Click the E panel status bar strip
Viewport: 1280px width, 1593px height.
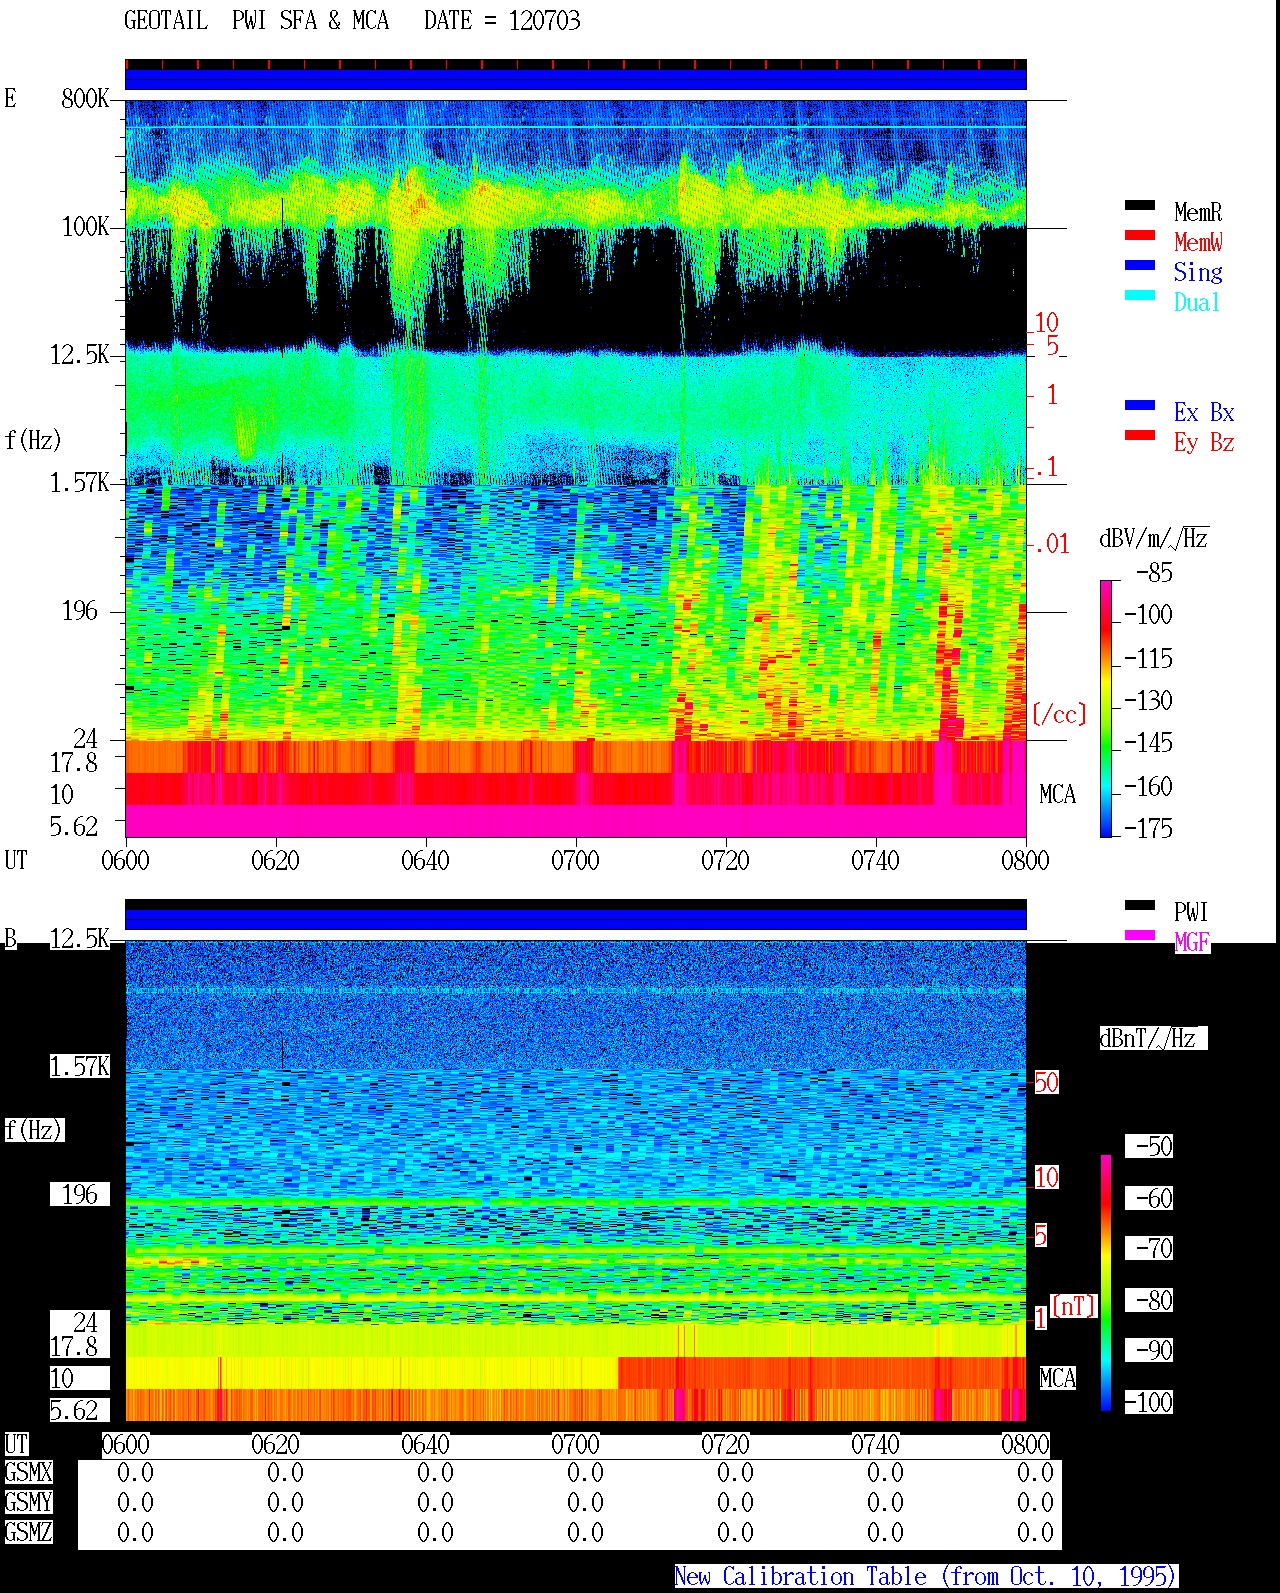(576, 75)
